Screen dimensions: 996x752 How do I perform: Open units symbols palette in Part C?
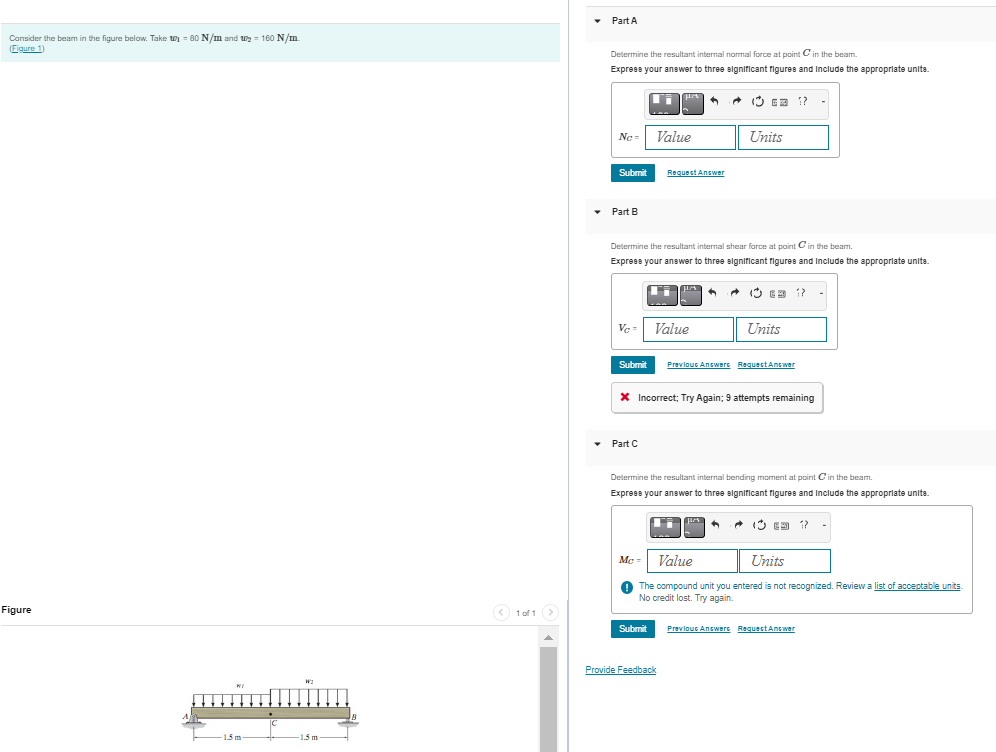coord(694,527)
